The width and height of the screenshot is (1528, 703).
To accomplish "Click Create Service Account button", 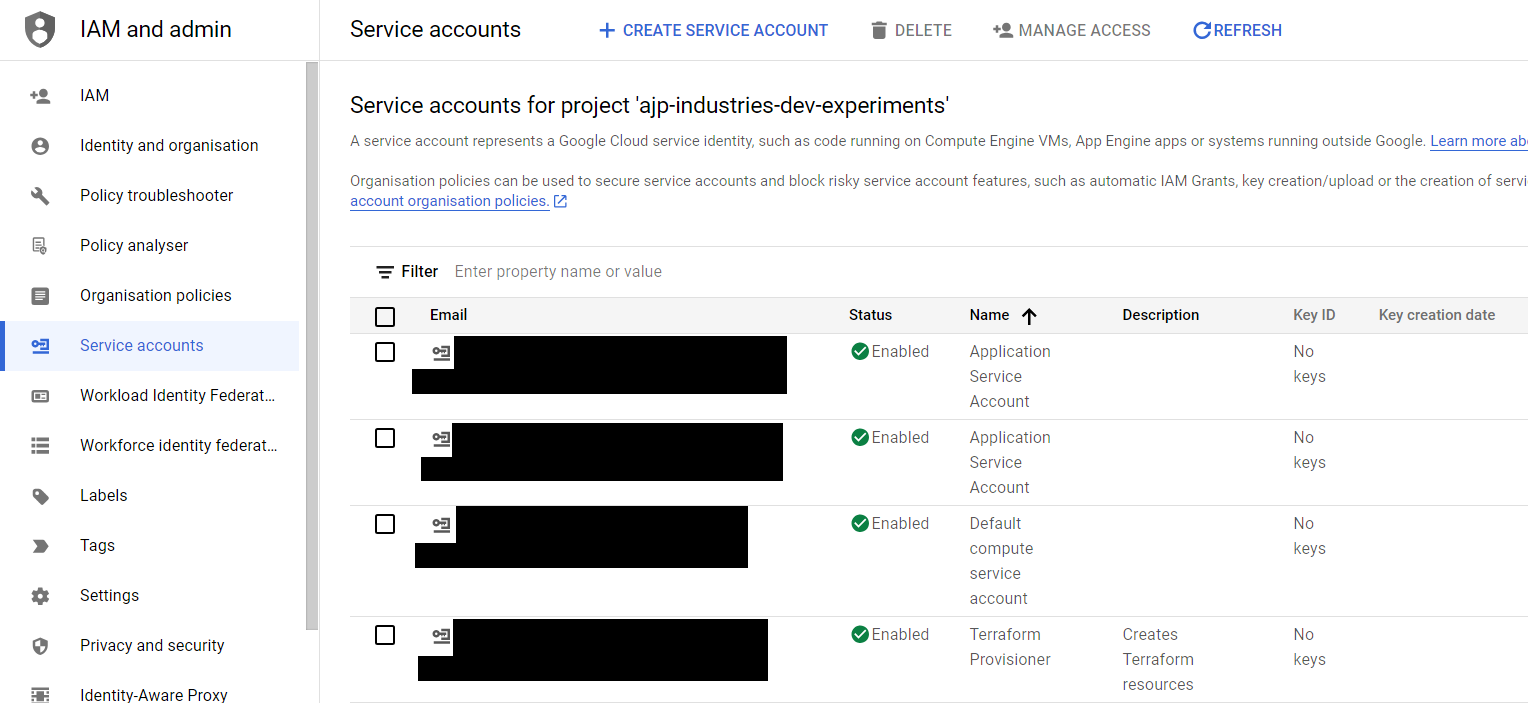I will [x=713, y=31].
